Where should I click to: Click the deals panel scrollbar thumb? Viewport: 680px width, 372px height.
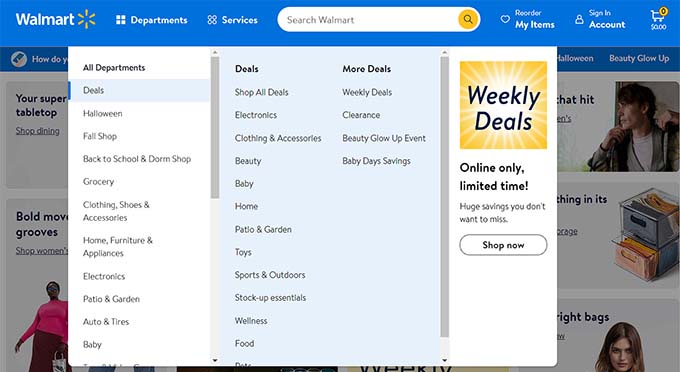444,197
